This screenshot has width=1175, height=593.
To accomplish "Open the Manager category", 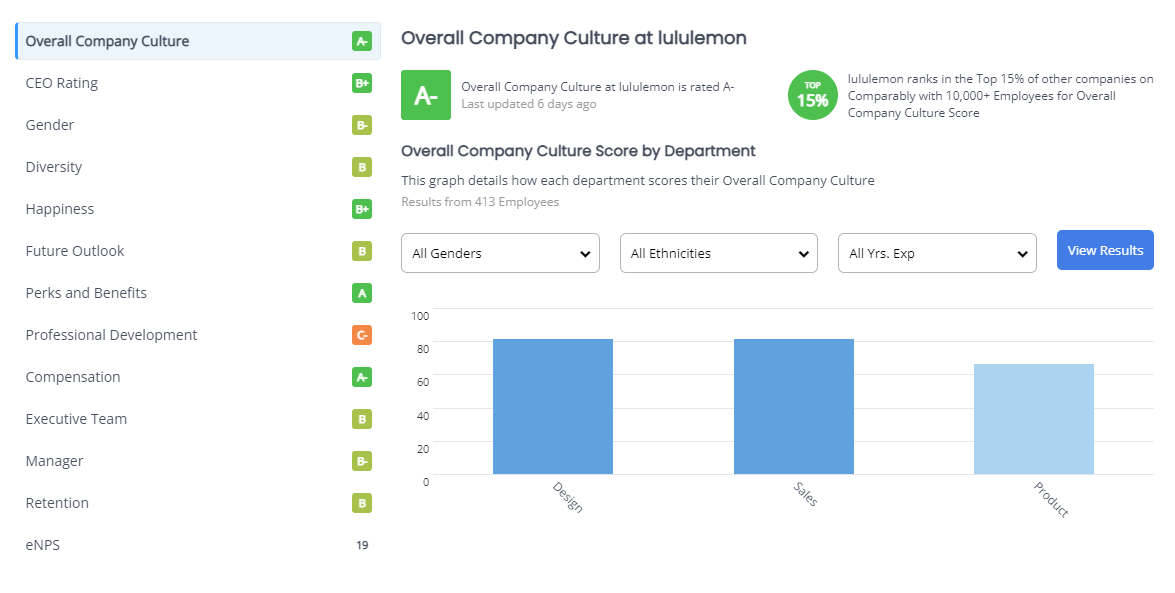I will point(198,461).
